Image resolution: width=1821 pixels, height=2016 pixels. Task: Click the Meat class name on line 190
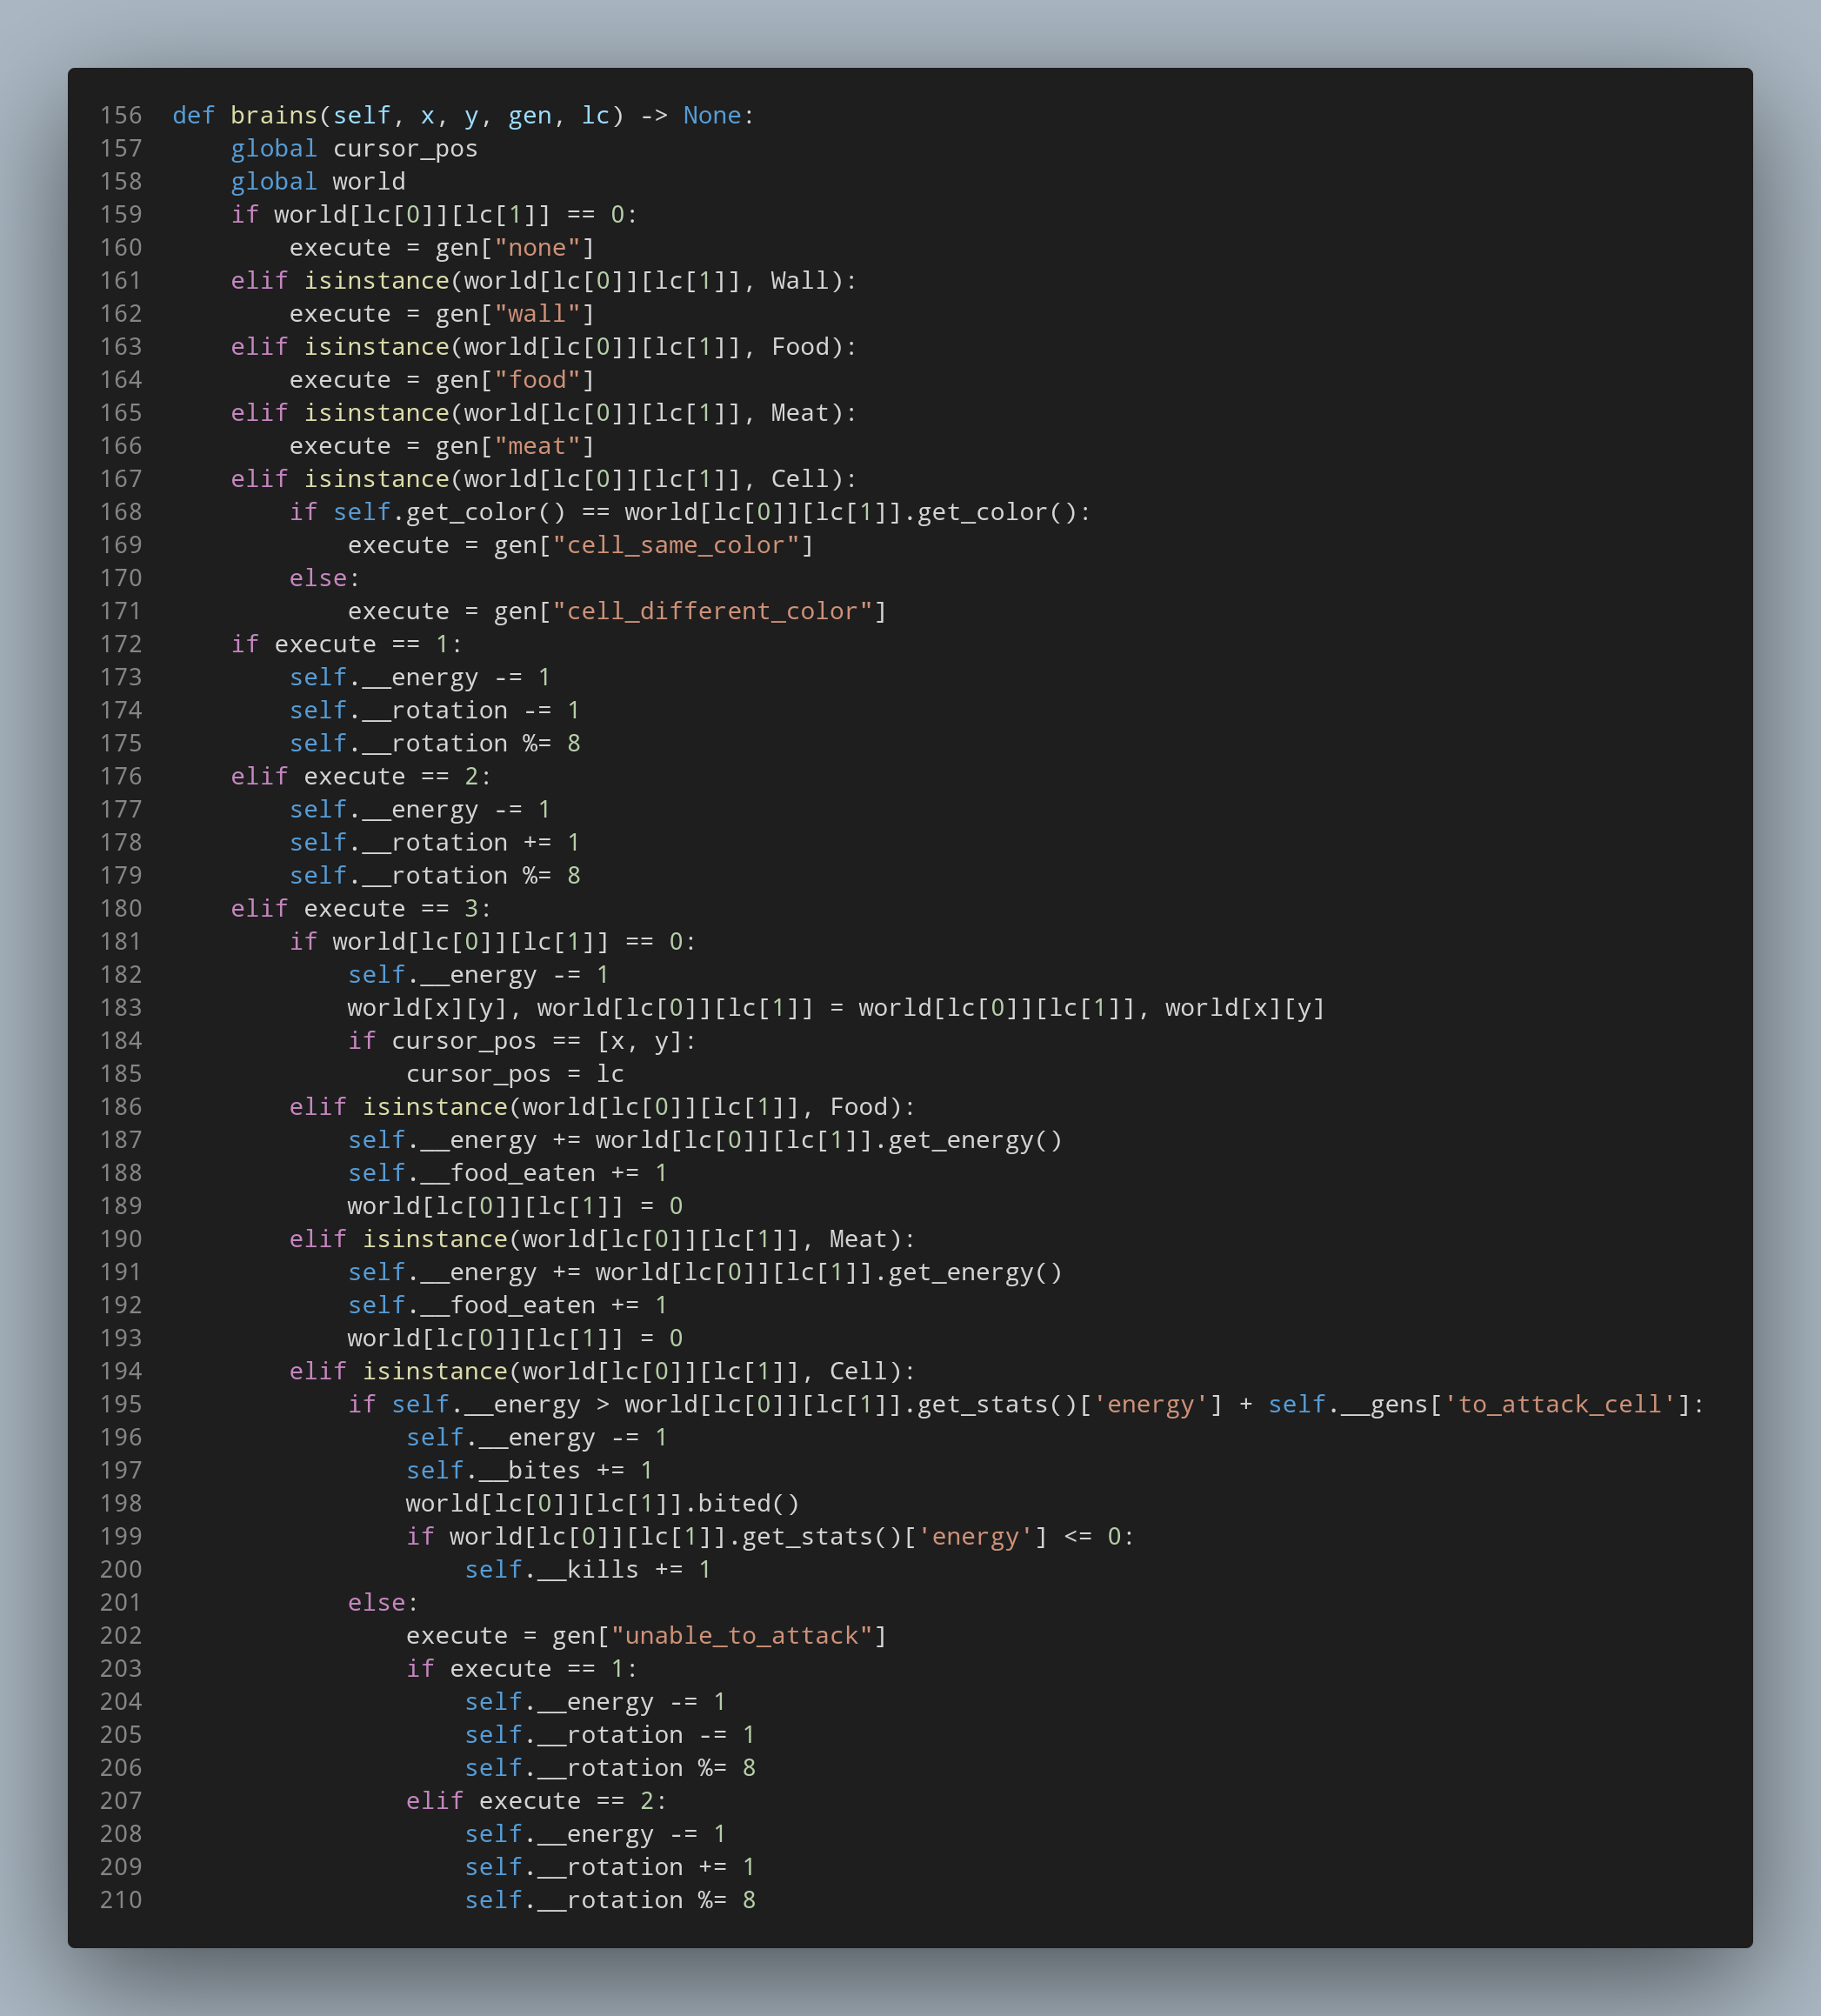tap(858, 1239)
